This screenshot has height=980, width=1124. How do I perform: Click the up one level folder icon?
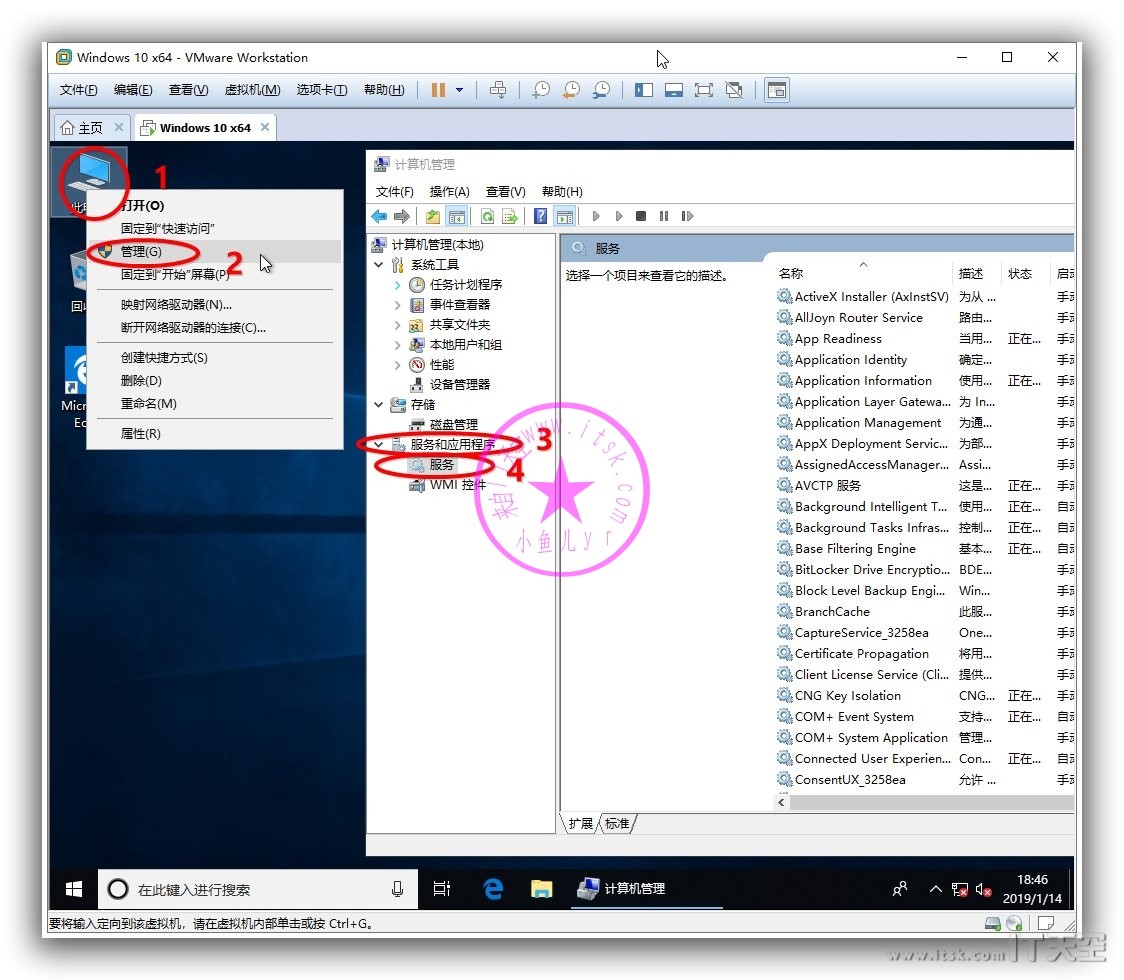433,217
